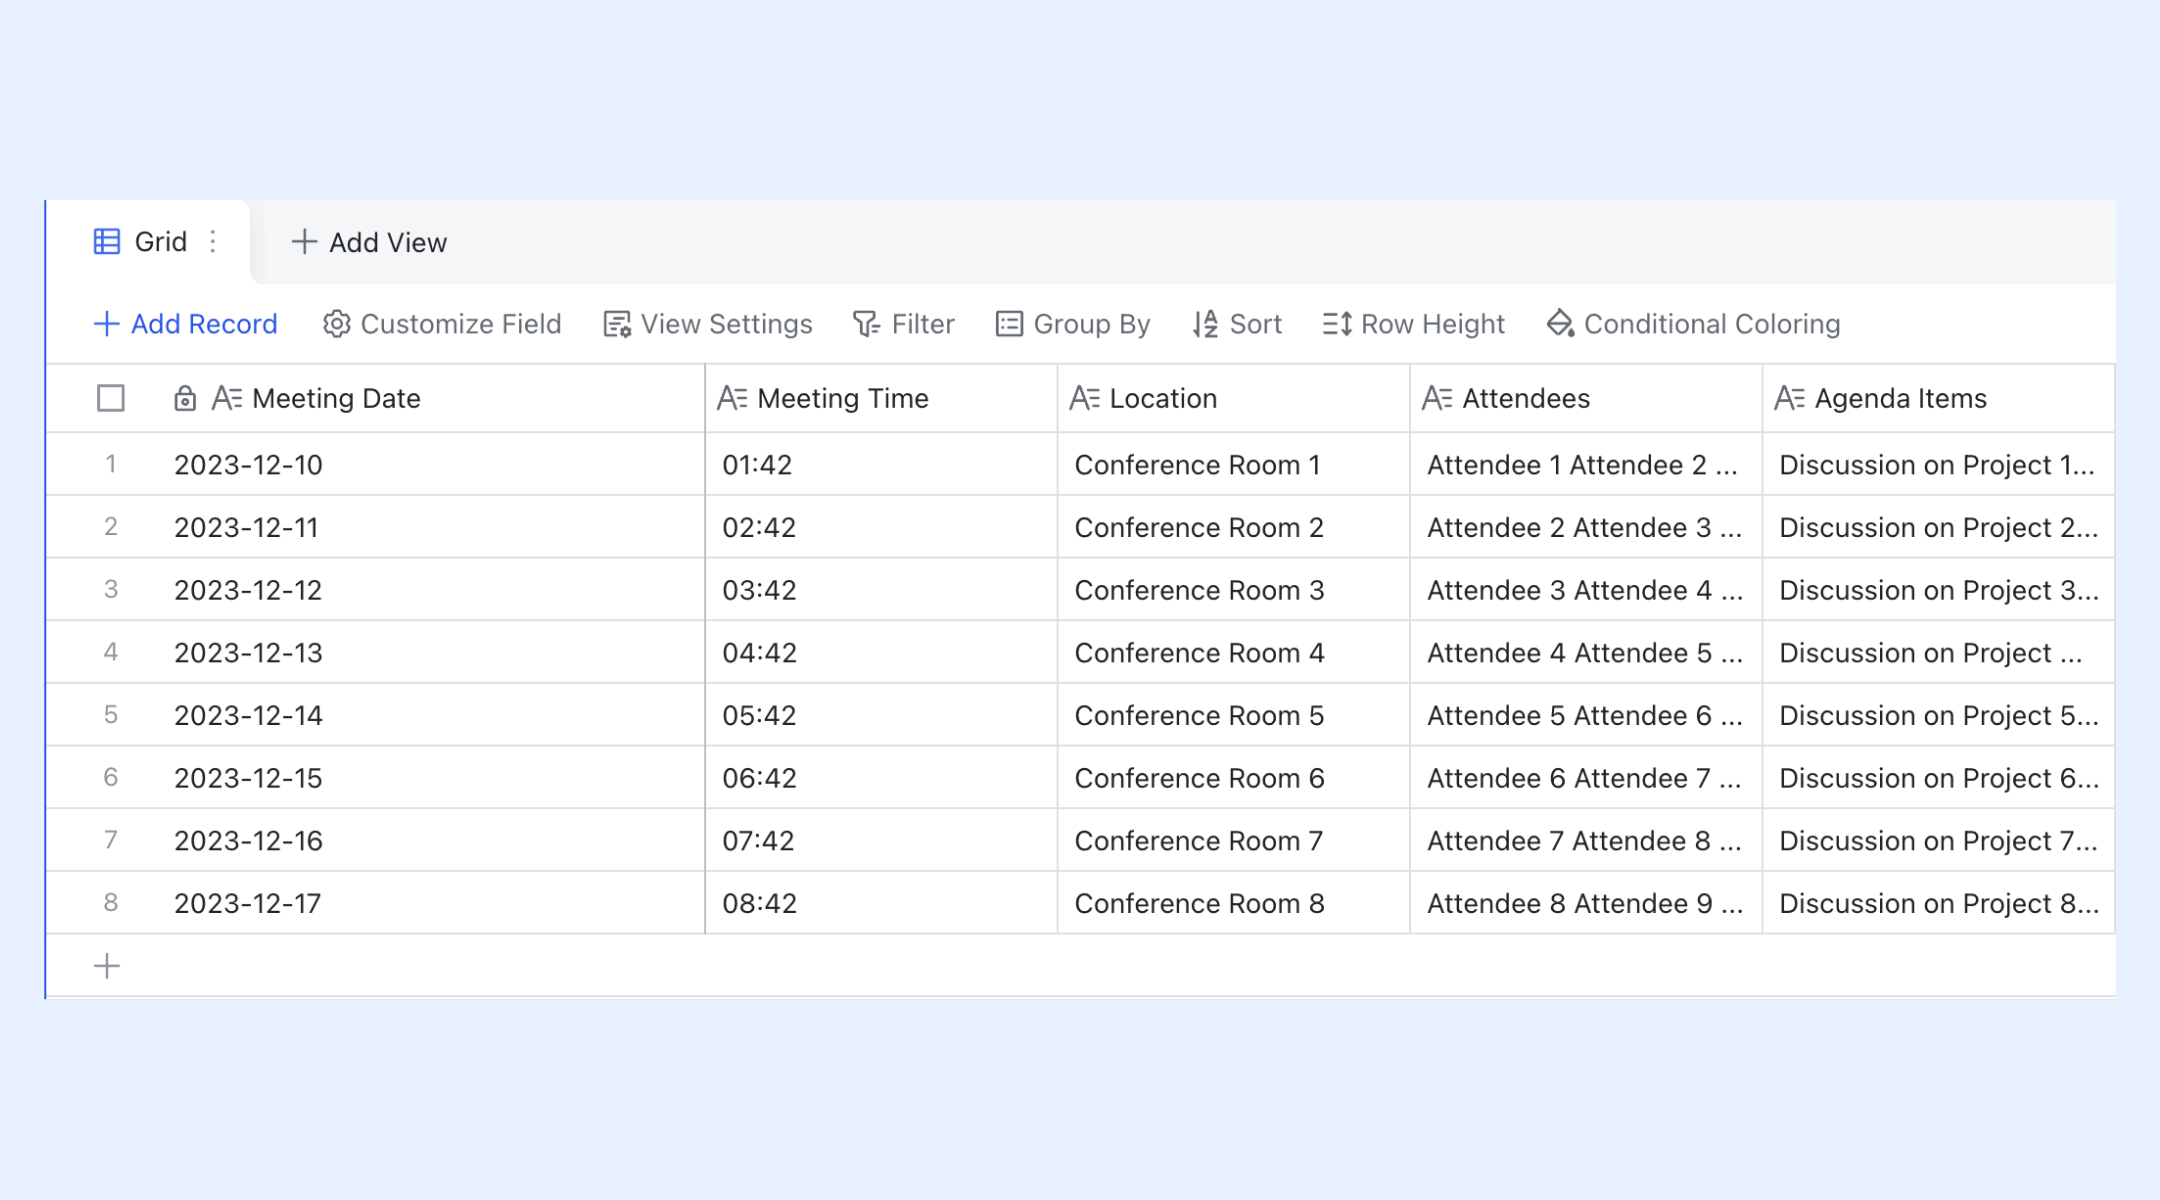Image resolution: width=2160 pixels, height=1200 pixels.
Task: Select the Conference Room 7 cell
Action: [x=1234, y=841]
